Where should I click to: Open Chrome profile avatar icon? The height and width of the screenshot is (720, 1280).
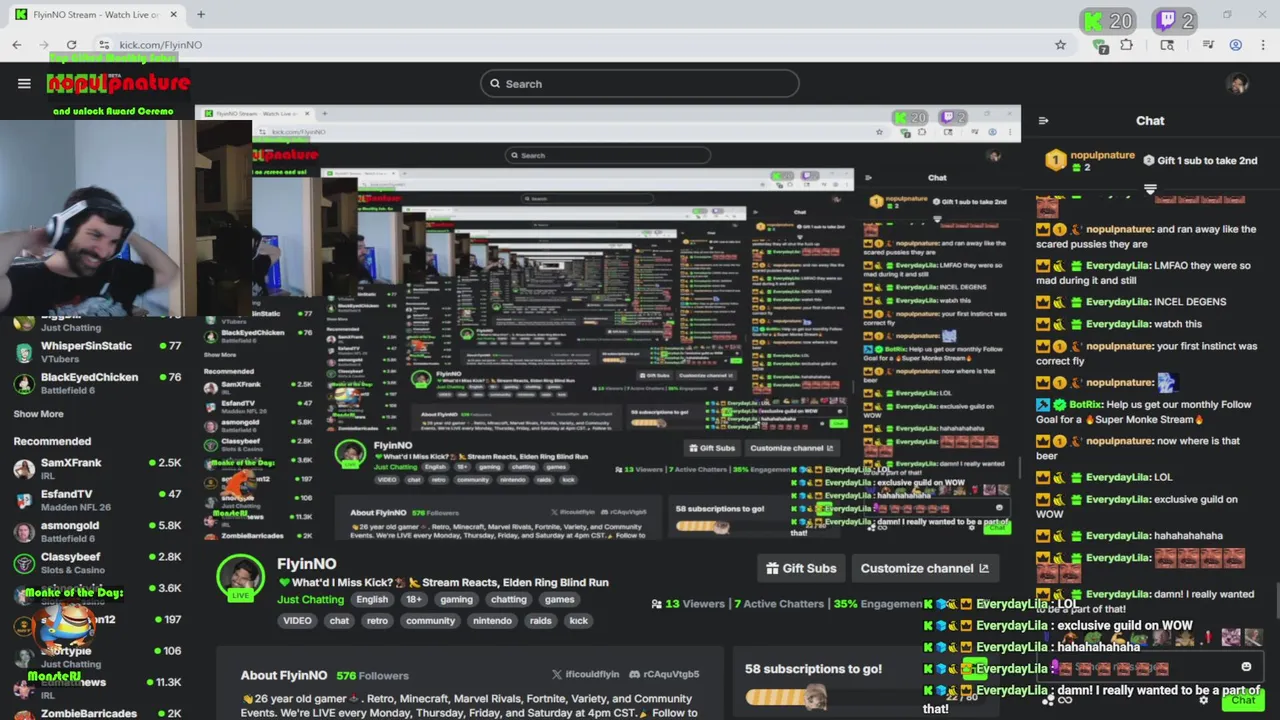(x=1236, y=45)
